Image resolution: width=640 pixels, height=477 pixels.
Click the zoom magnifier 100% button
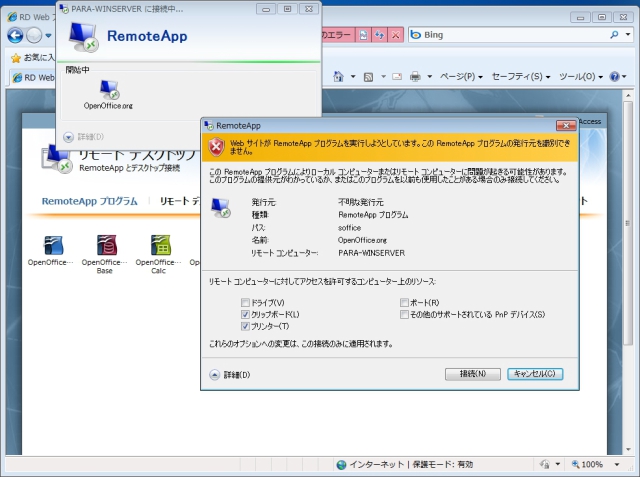tap(587, 464)
